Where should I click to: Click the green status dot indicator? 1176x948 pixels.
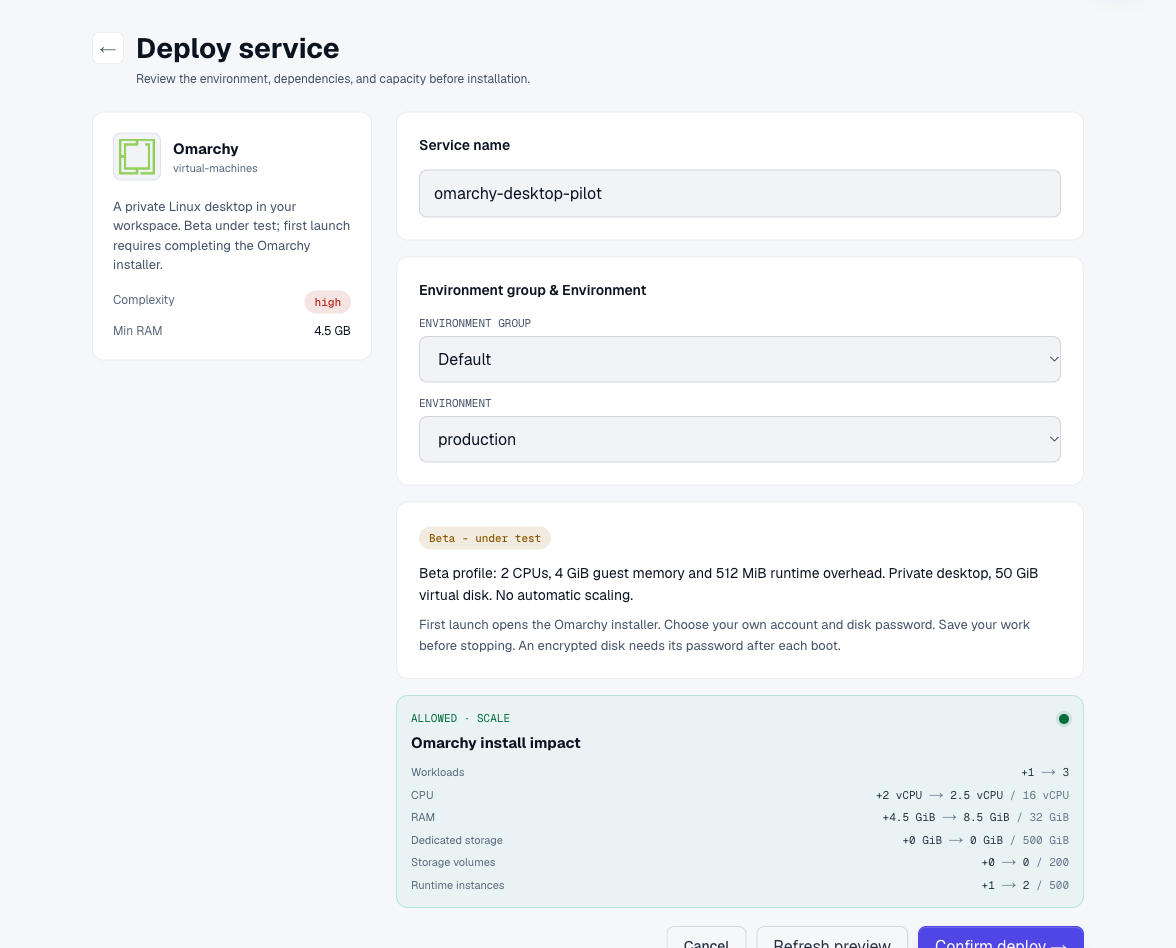pyautogui.click(x=1064, y=719)
